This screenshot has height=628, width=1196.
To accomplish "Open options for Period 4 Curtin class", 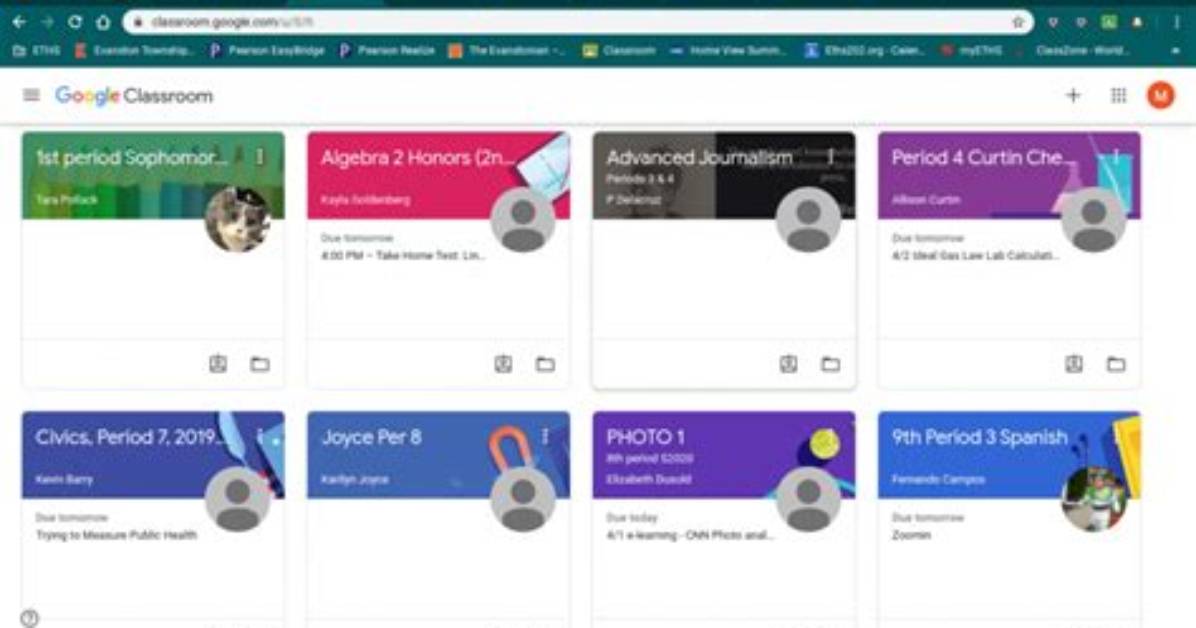I will point(1115,156).
